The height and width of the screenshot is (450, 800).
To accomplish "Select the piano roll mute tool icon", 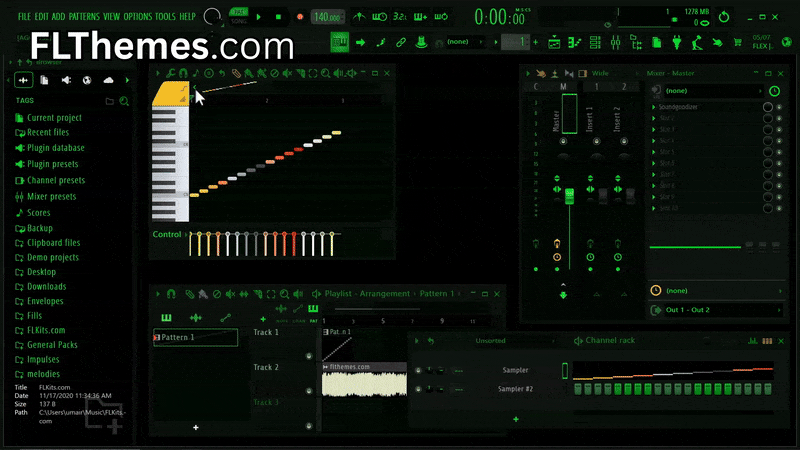I will click(287, 73).
